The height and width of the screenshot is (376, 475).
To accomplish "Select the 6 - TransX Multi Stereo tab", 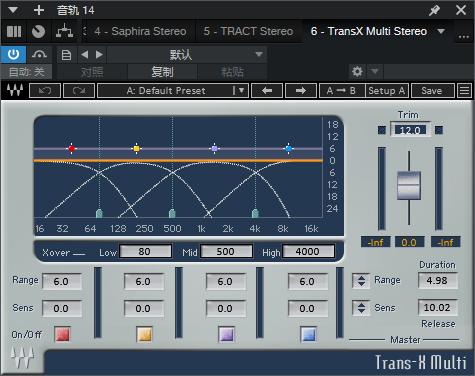I will 369,31.
